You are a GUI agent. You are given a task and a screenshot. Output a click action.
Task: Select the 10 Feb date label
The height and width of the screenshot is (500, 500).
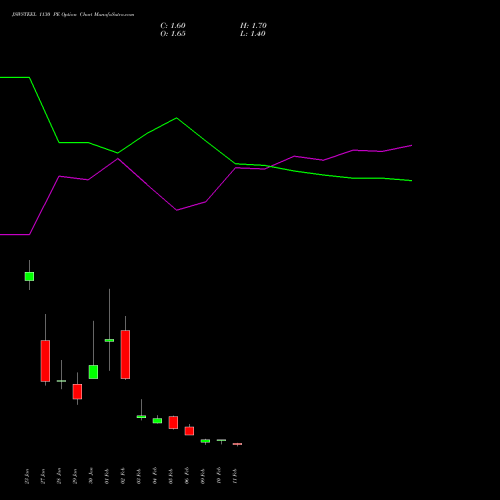[x=219, y=476]
